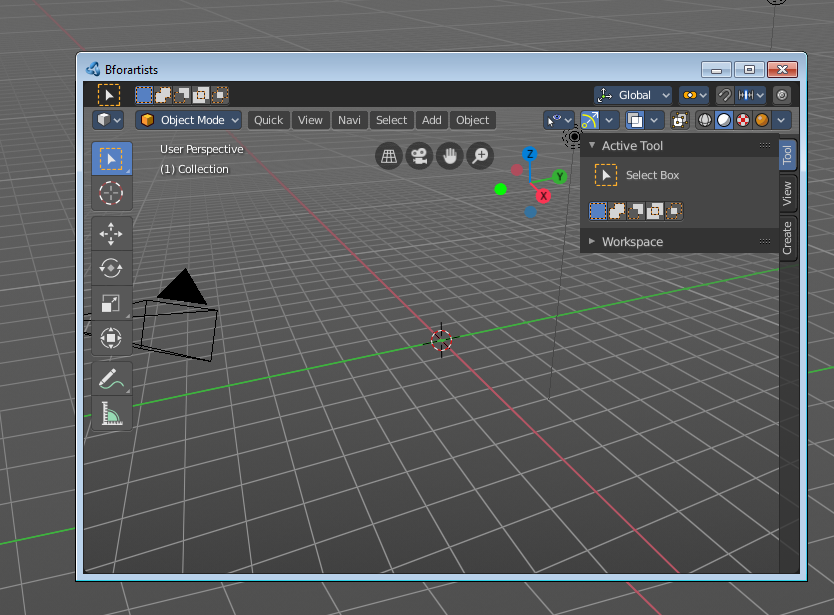Activate the Scale tool
834x615 pixels.
click(x=111, y=303)
